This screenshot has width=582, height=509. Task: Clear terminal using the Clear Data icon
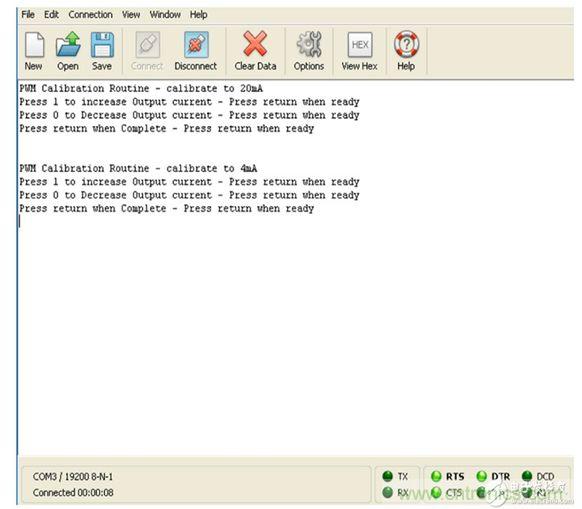click(255, 44)
